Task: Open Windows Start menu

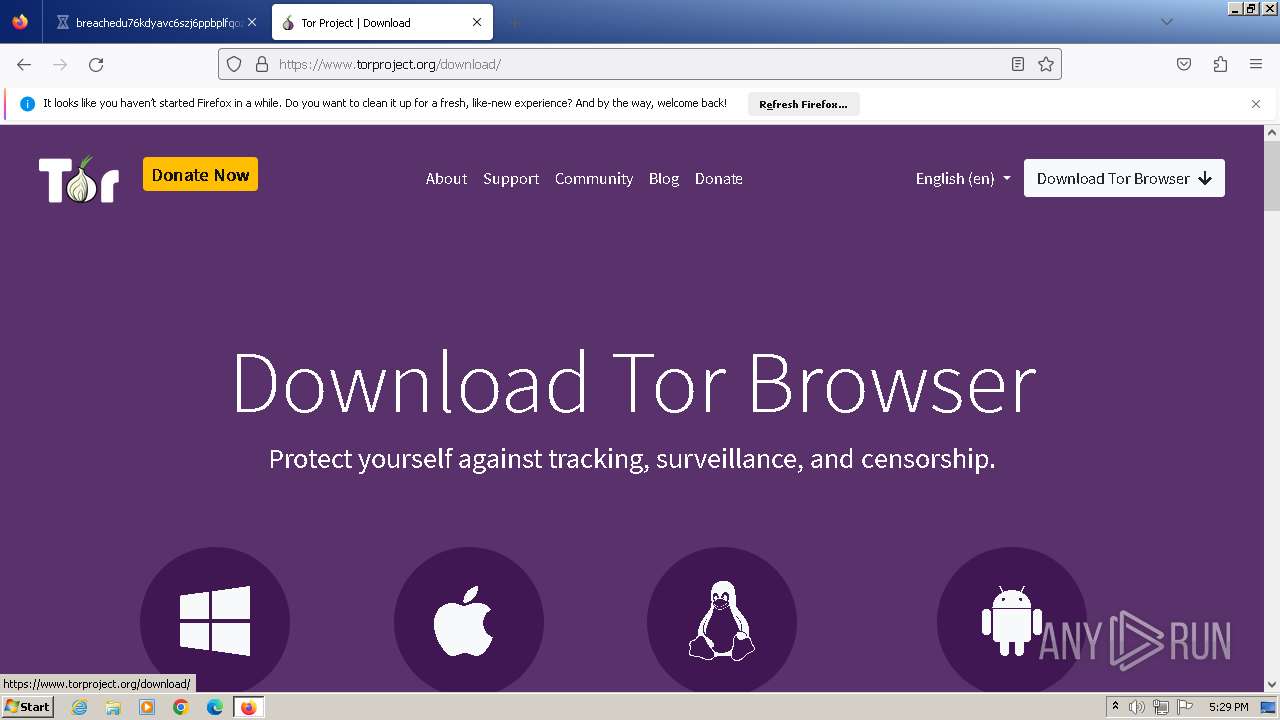Action: click(27, 707)
